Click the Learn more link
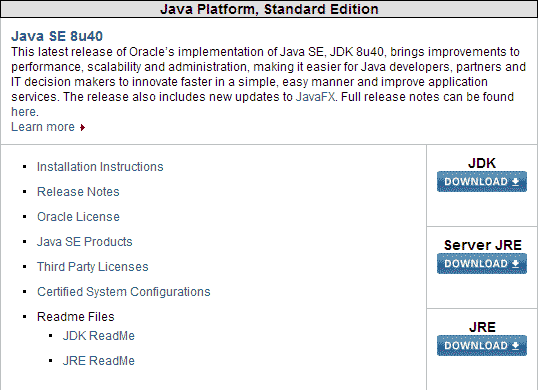Screen dimensions: 539x390 43,127
